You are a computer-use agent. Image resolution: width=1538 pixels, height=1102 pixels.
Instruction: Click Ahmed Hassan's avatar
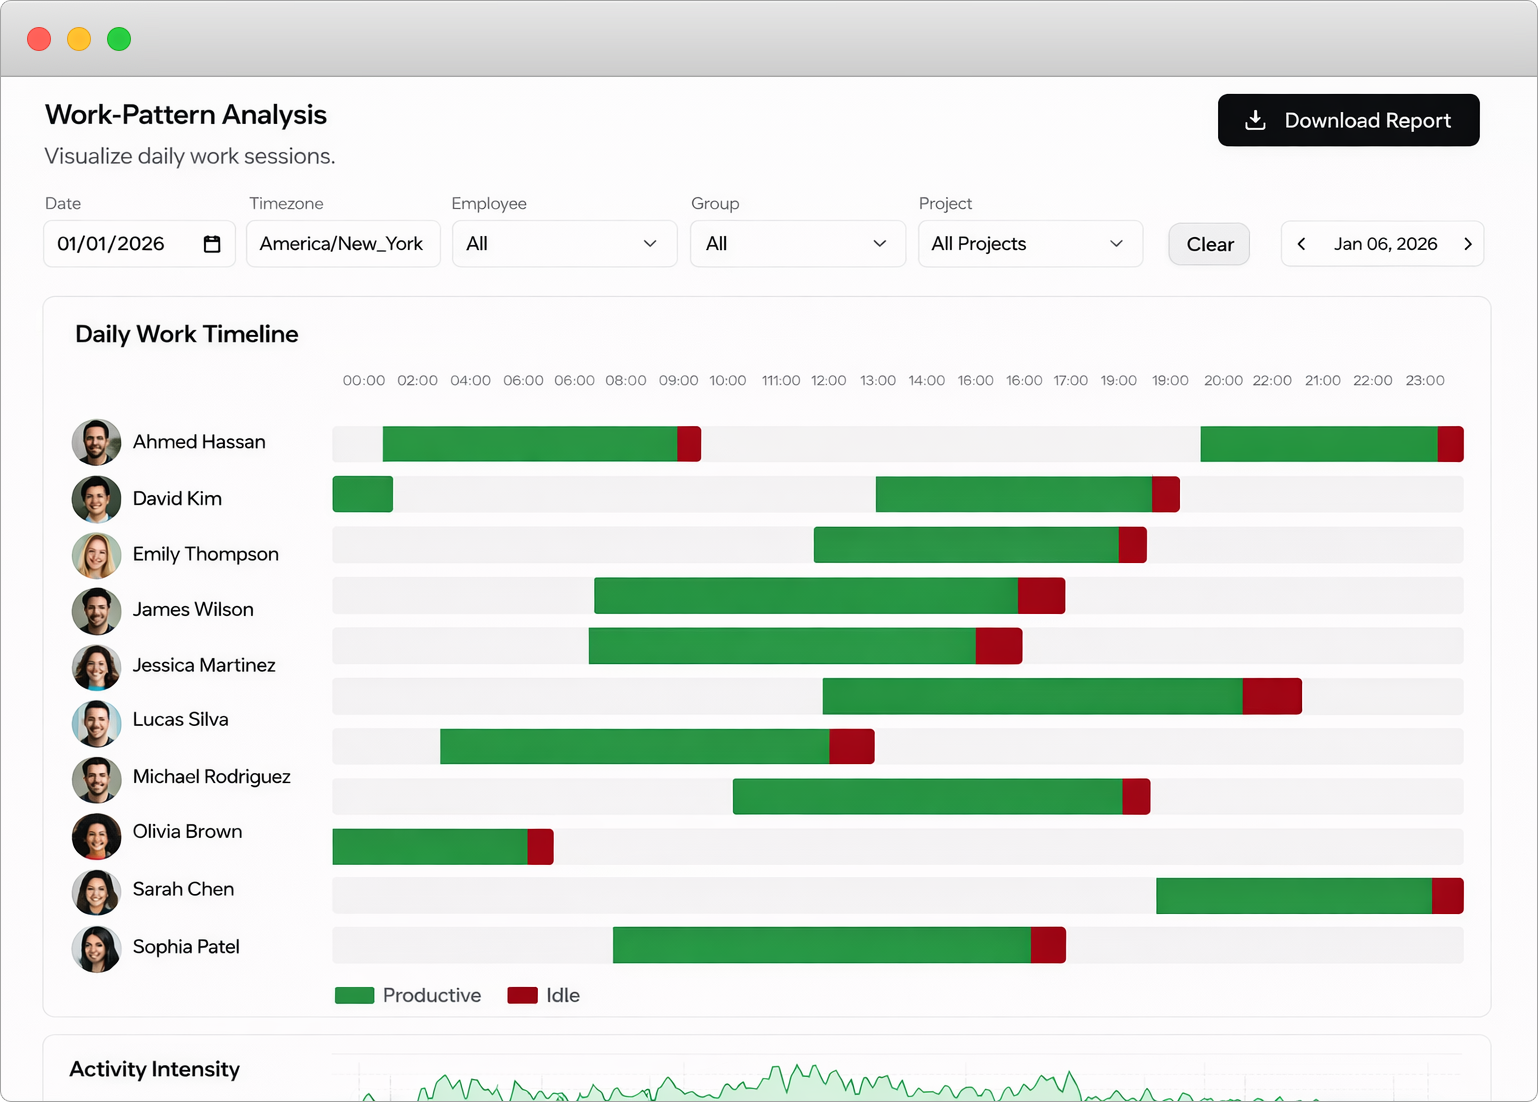(x=96, y=442)
